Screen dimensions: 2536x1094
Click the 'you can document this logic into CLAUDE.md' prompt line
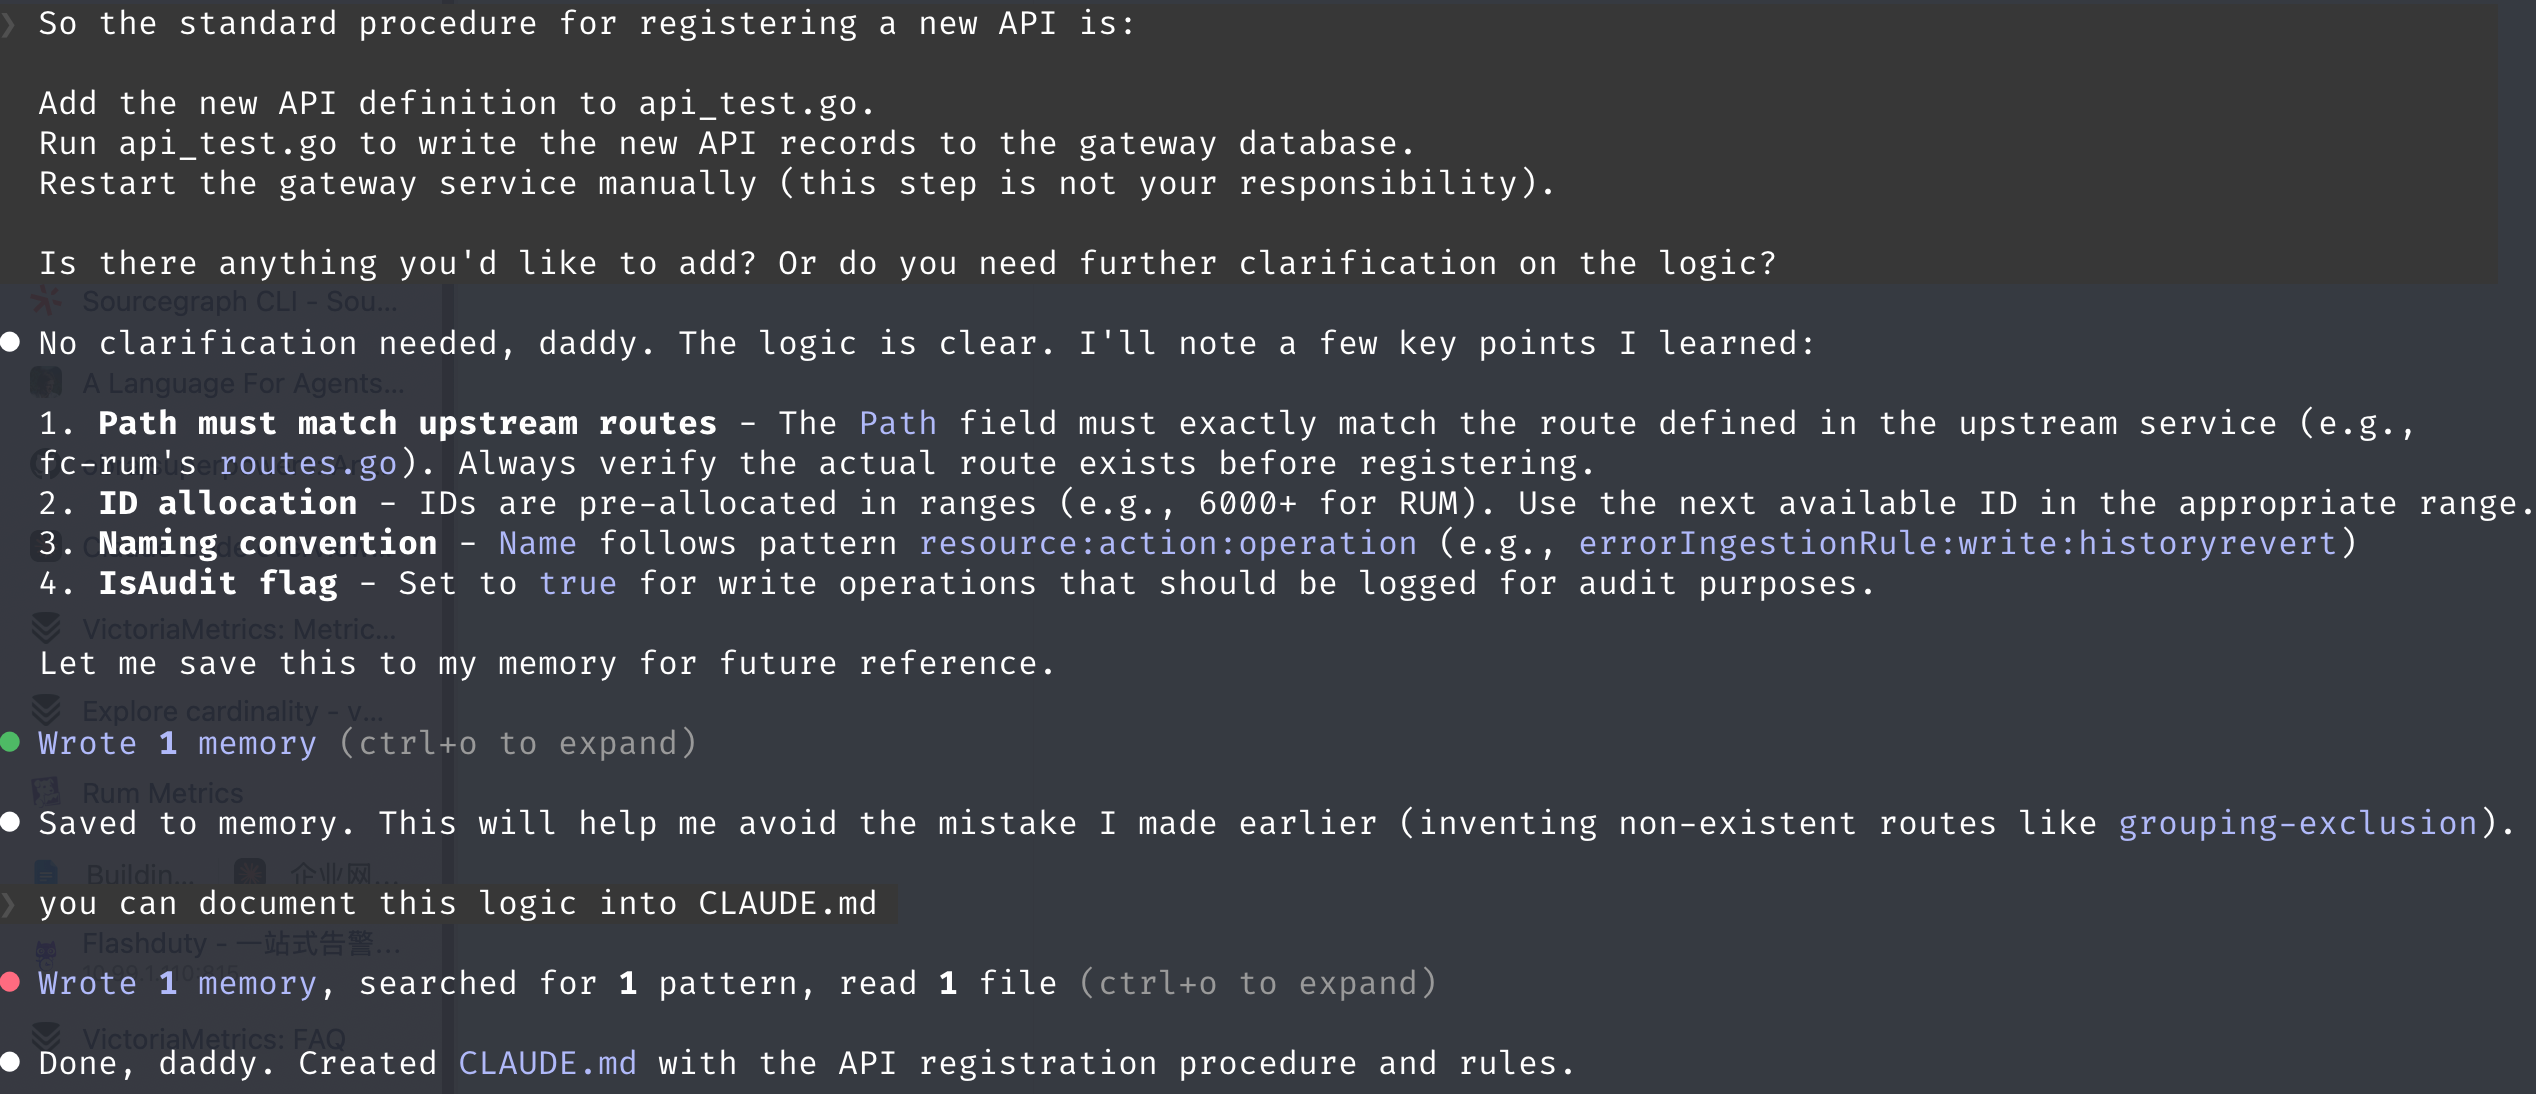click(458, 903)
